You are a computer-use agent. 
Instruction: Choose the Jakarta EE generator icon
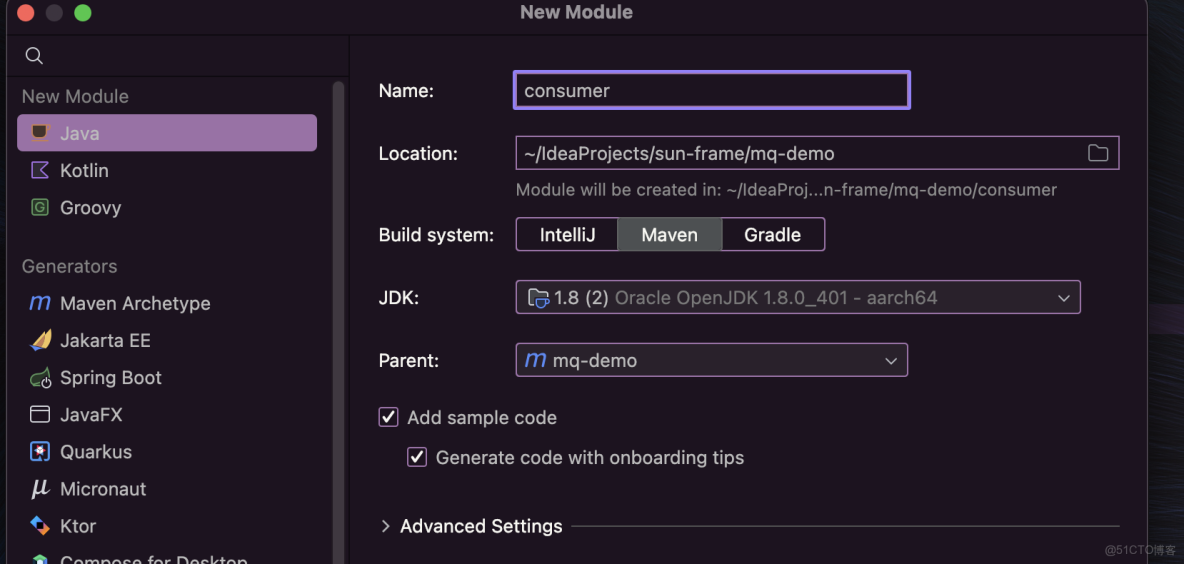tap(40, 341)
